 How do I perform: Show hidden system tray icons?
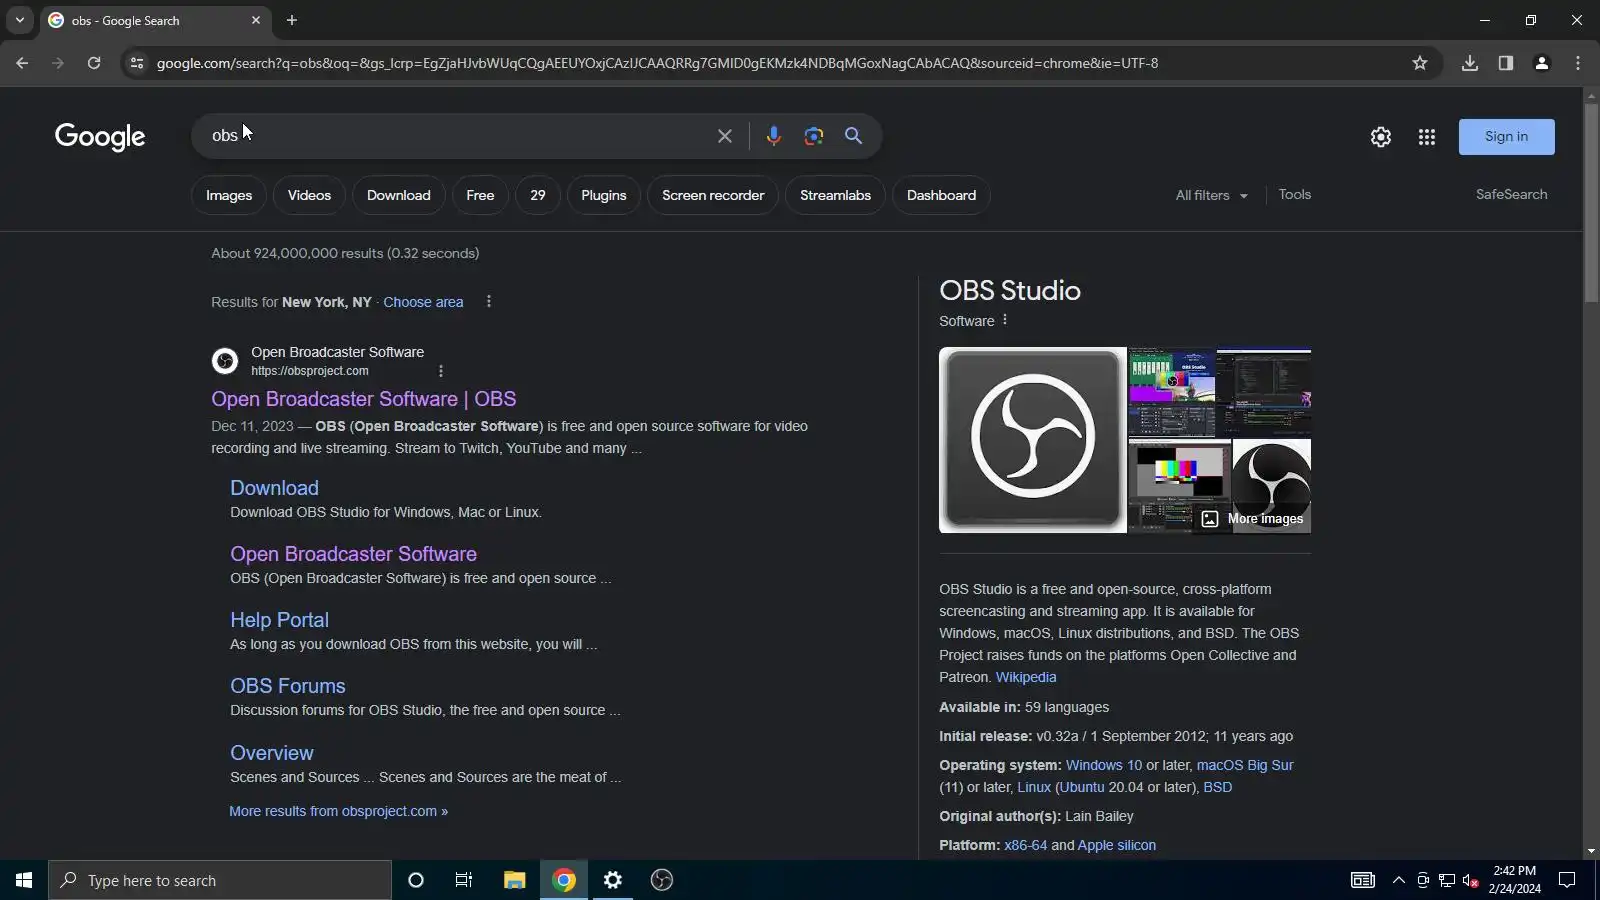[1399, 880]
